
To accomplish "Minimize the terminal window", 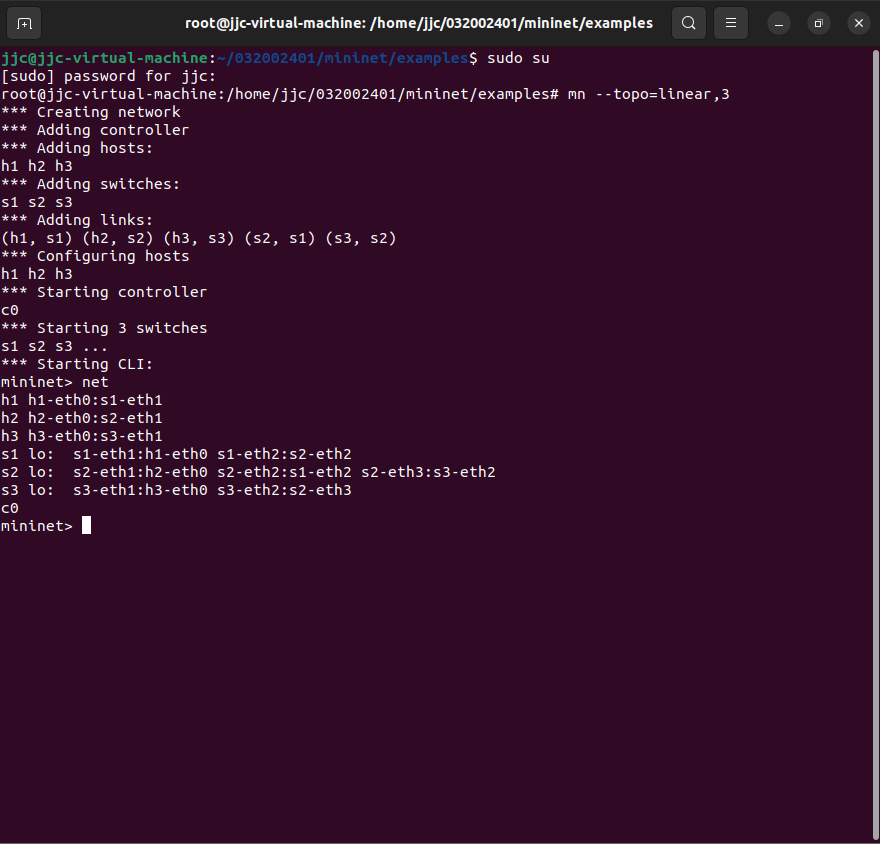I will click(x=778, y=24).
